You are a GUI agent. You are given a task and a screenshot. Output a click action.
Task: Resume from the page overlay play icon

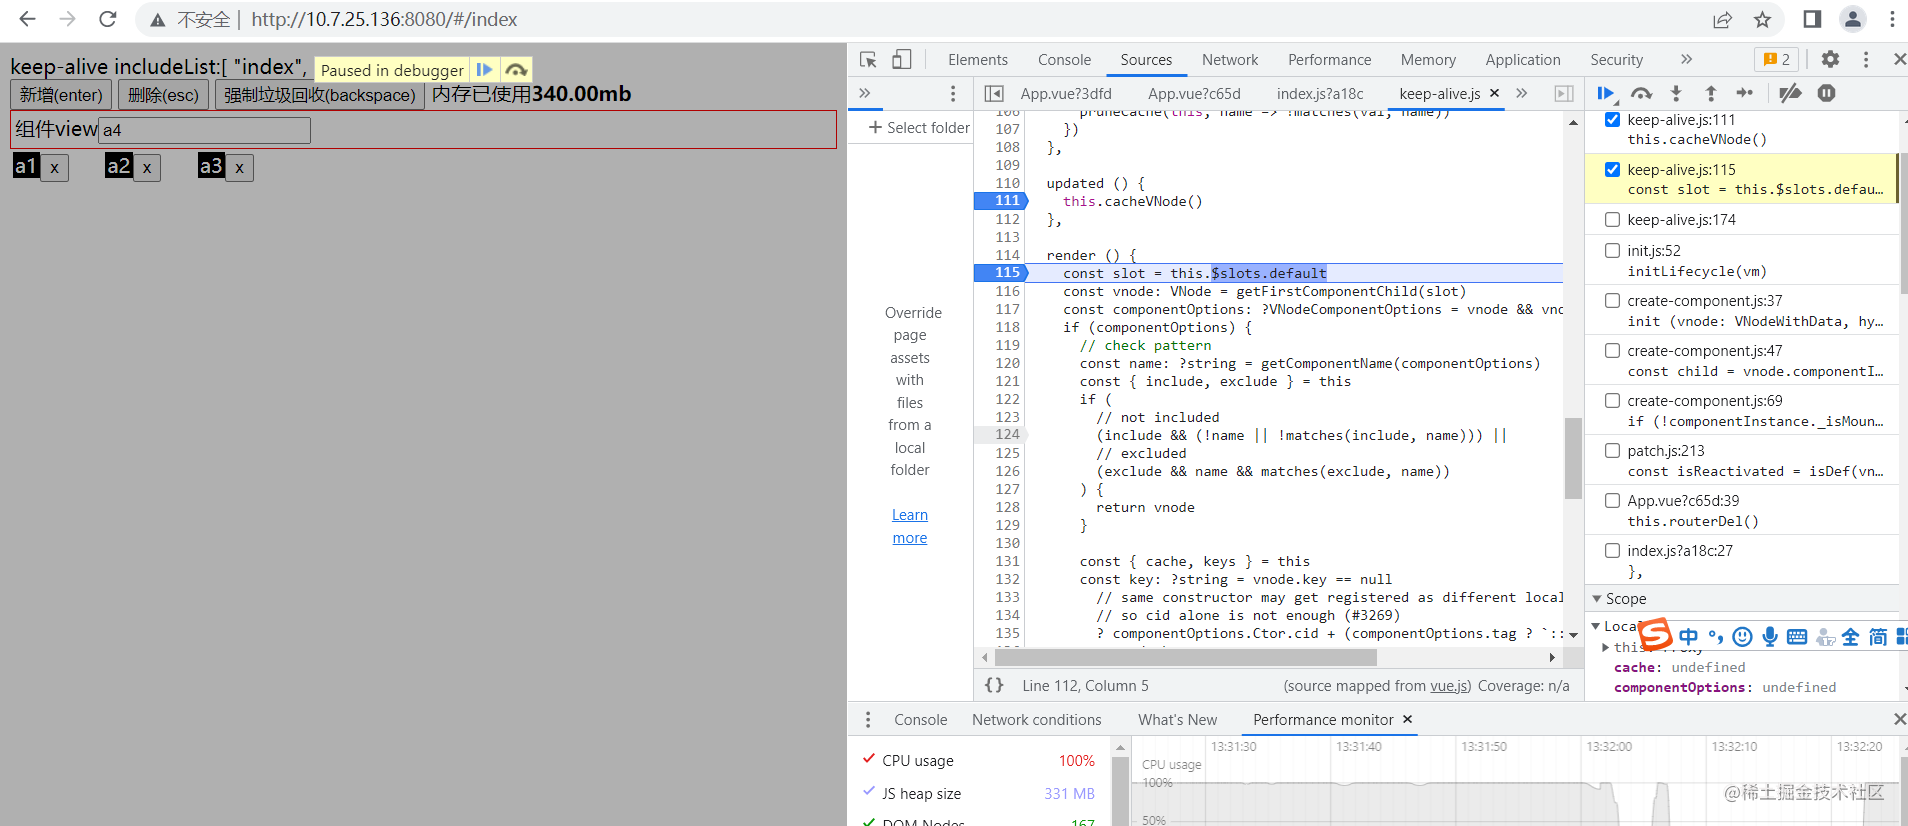(x=485, y=69)
